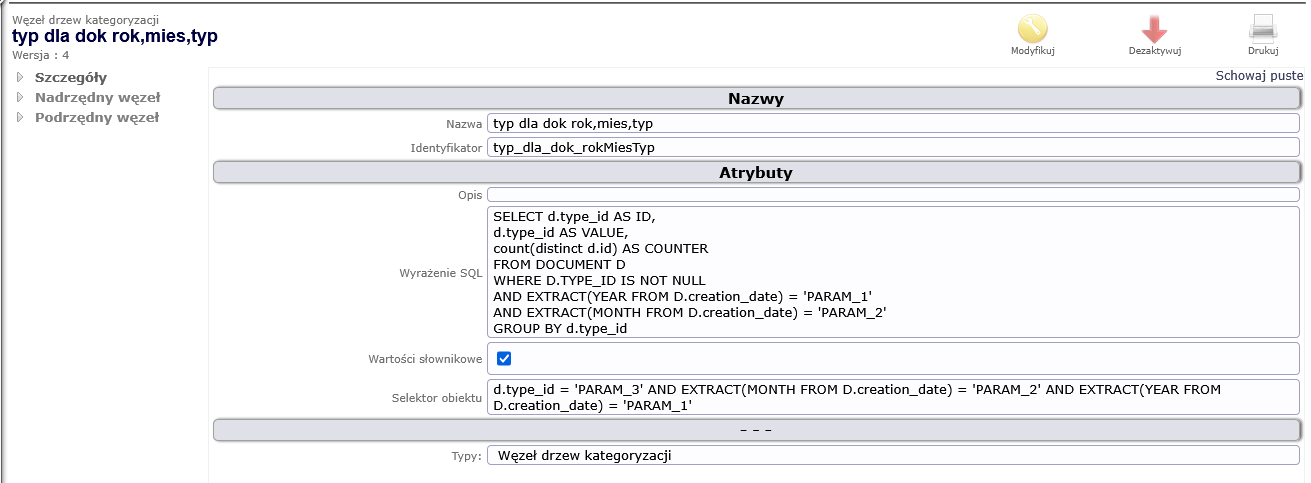Click the empty Opis field
1311x483 pixels.
(x=892, y=195)
